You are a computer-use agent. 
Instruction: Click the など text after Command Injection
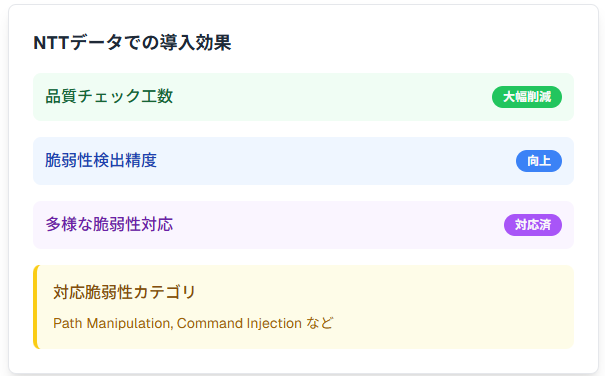320,323
